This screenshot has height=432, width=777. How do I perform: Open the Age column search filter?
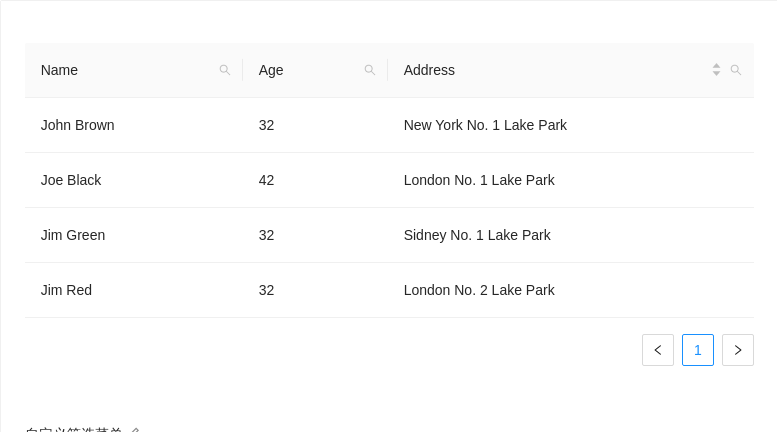370,70
